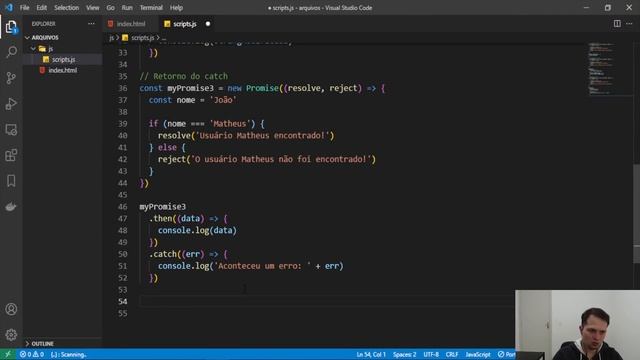Click scripts.js unsaved dot indicator
Screen dimensions: 640x360
coord(208,24)
